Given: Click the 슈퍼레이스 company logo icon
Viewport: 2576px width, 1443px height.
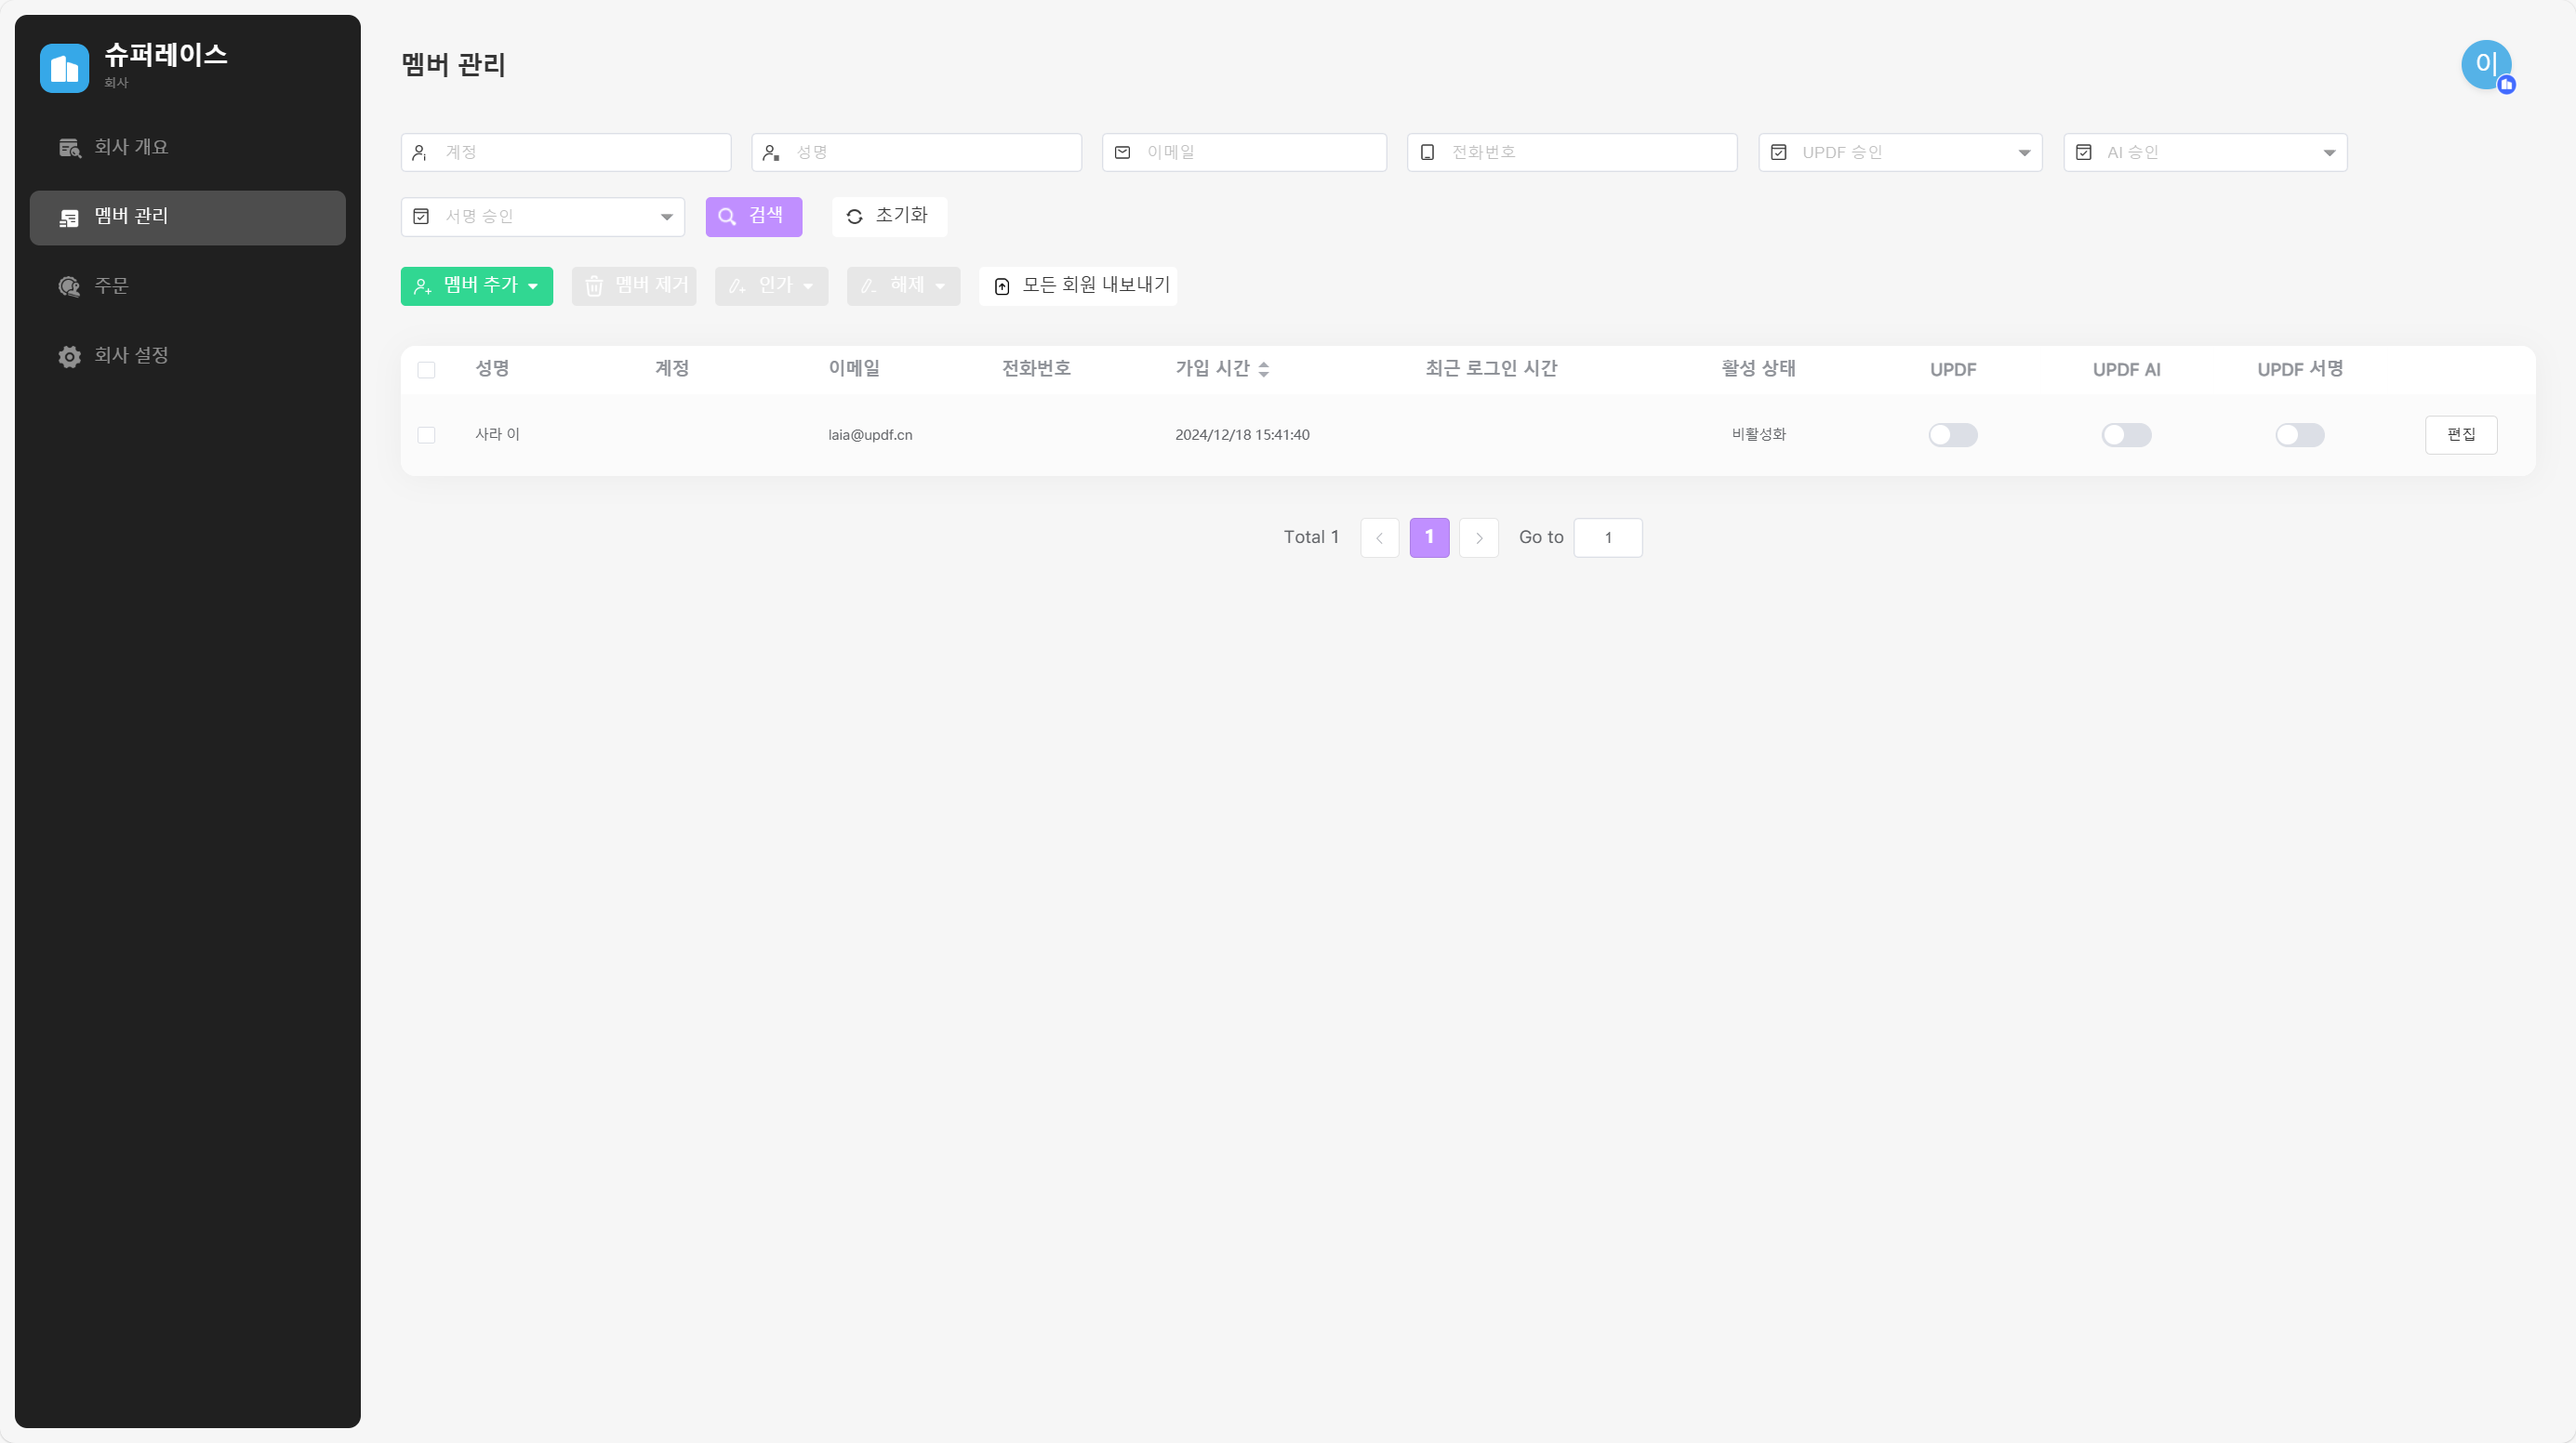Looking at the screenshot, I should [x=64, y=68].
